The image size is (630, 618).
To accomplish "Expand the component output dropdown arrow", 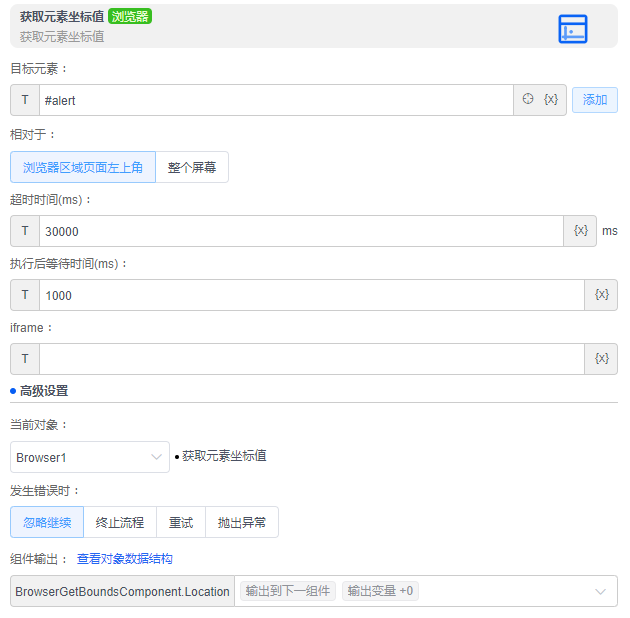I will 600,591.
